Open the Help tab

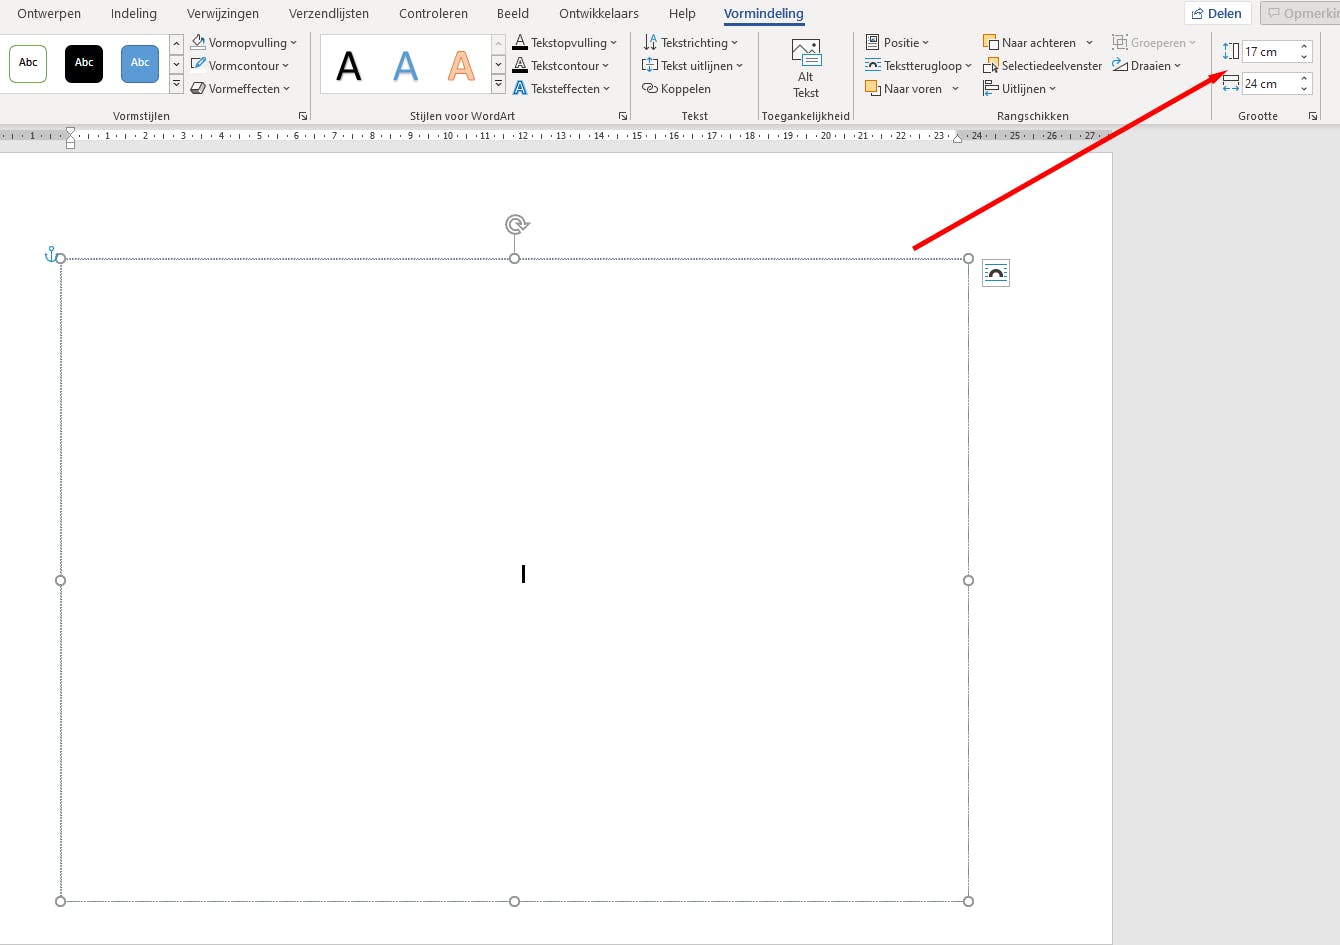pos(682,14)
